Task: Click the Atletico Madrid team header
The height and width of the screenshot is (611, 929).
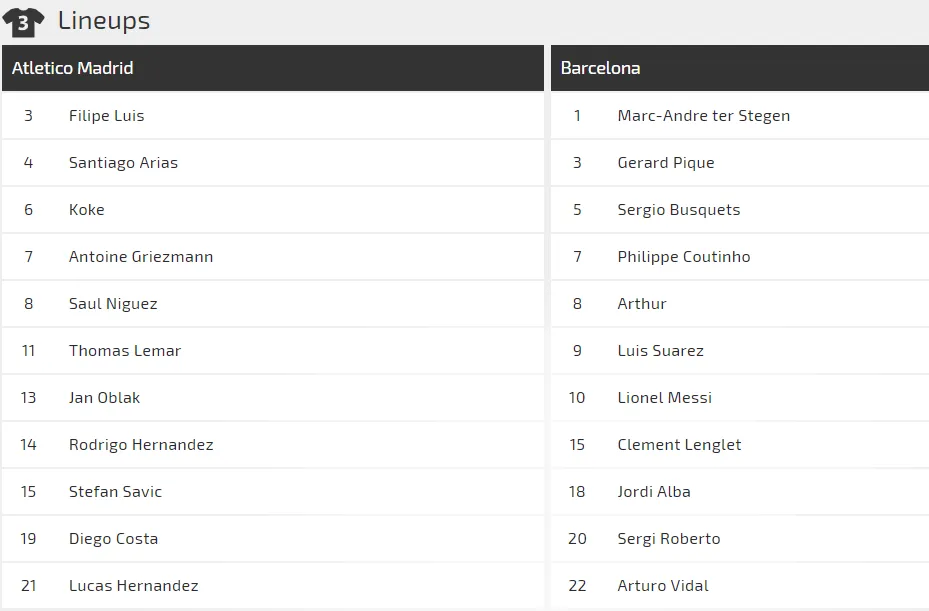Action: point(273,68)
